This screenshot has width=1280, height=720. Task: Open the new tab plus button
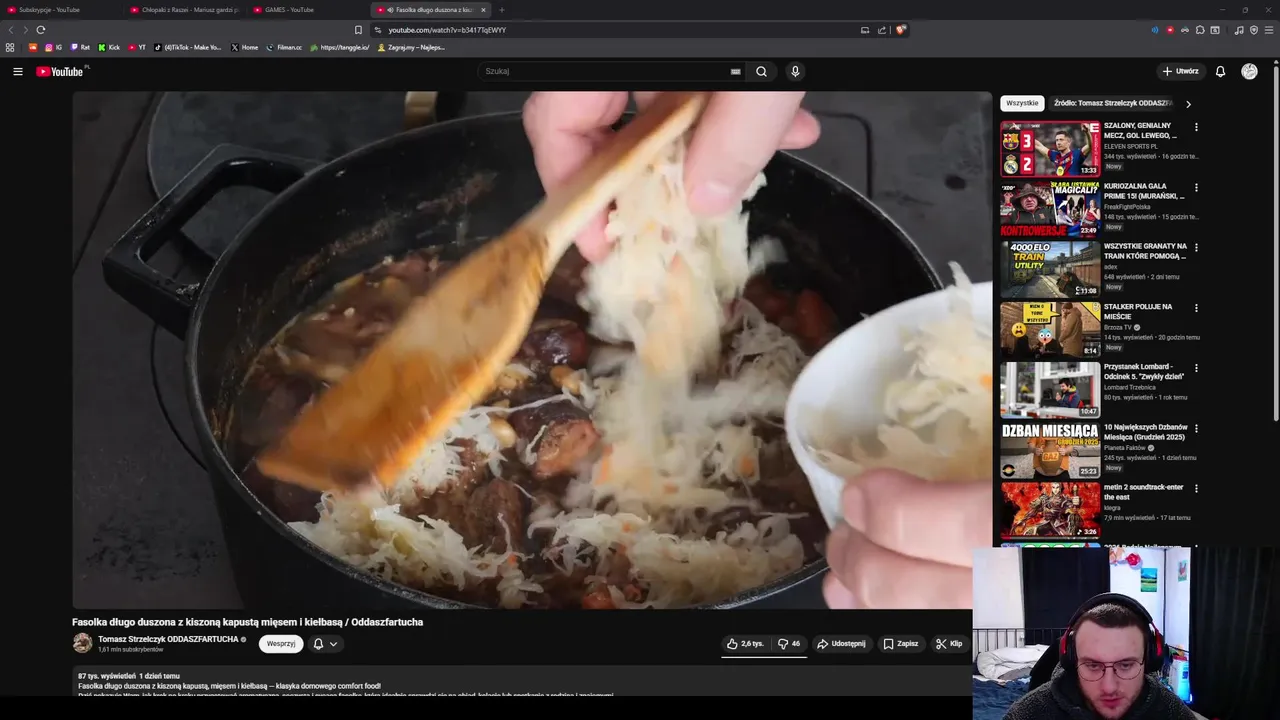502,10
